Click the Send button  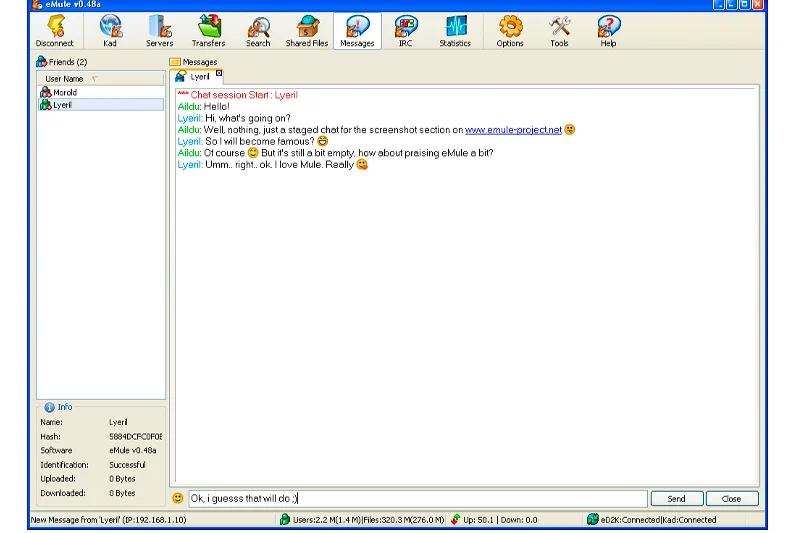coord(676,498)
